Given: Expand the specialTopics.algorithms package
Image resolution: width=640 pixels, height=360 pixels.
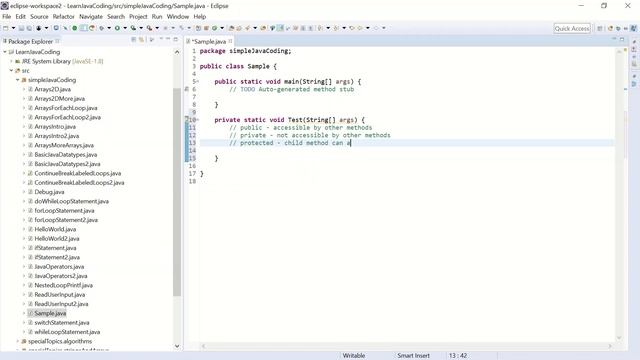Looking at the screenshot, I should coord(18,341).
